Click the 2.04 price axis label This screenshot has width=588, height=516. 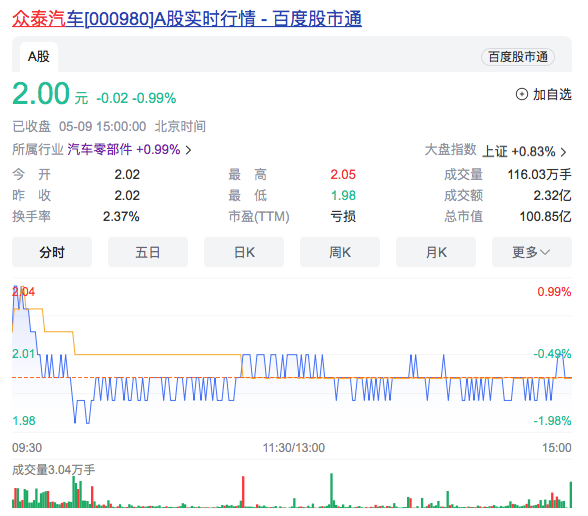(x=23, y=292)
